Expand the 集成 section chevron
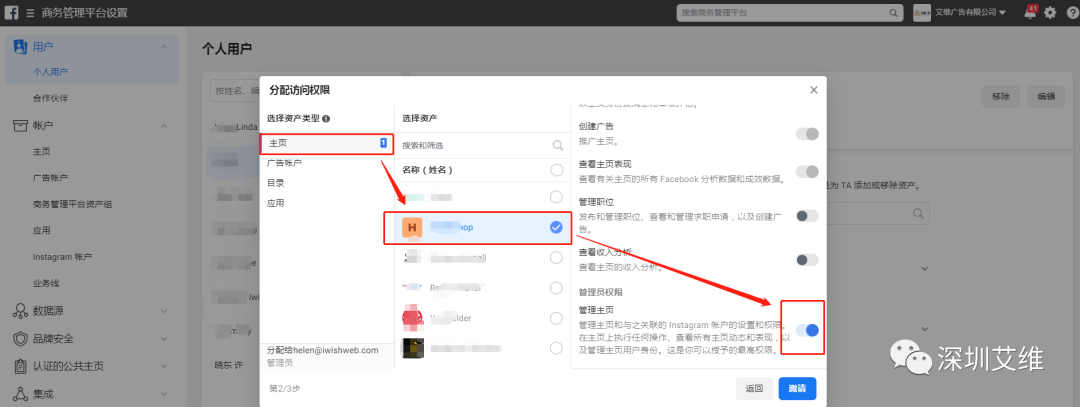 [164, 395]
